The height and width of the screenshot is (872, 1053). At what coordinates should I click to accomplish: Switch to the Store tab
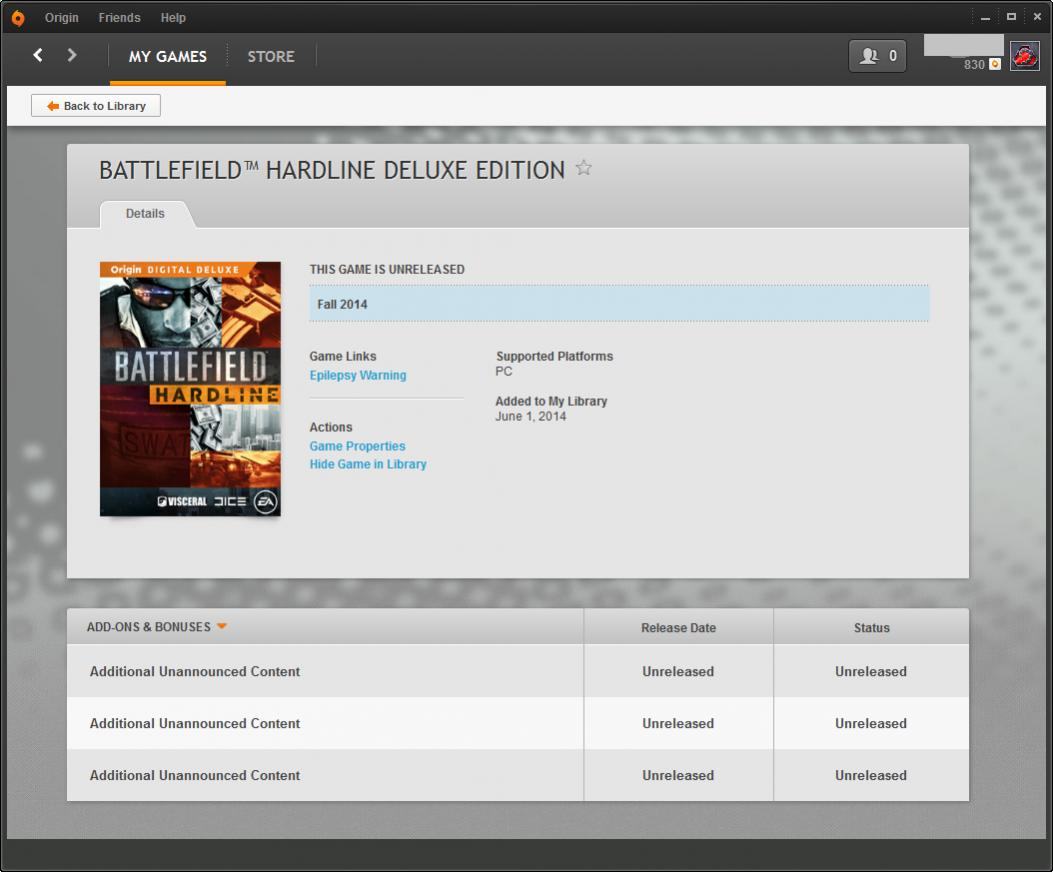point(271,56)
